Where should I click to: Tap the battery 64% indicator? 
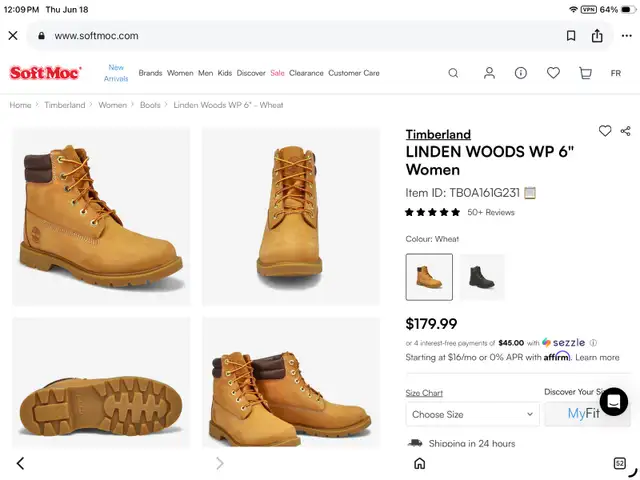coord(618,9)
